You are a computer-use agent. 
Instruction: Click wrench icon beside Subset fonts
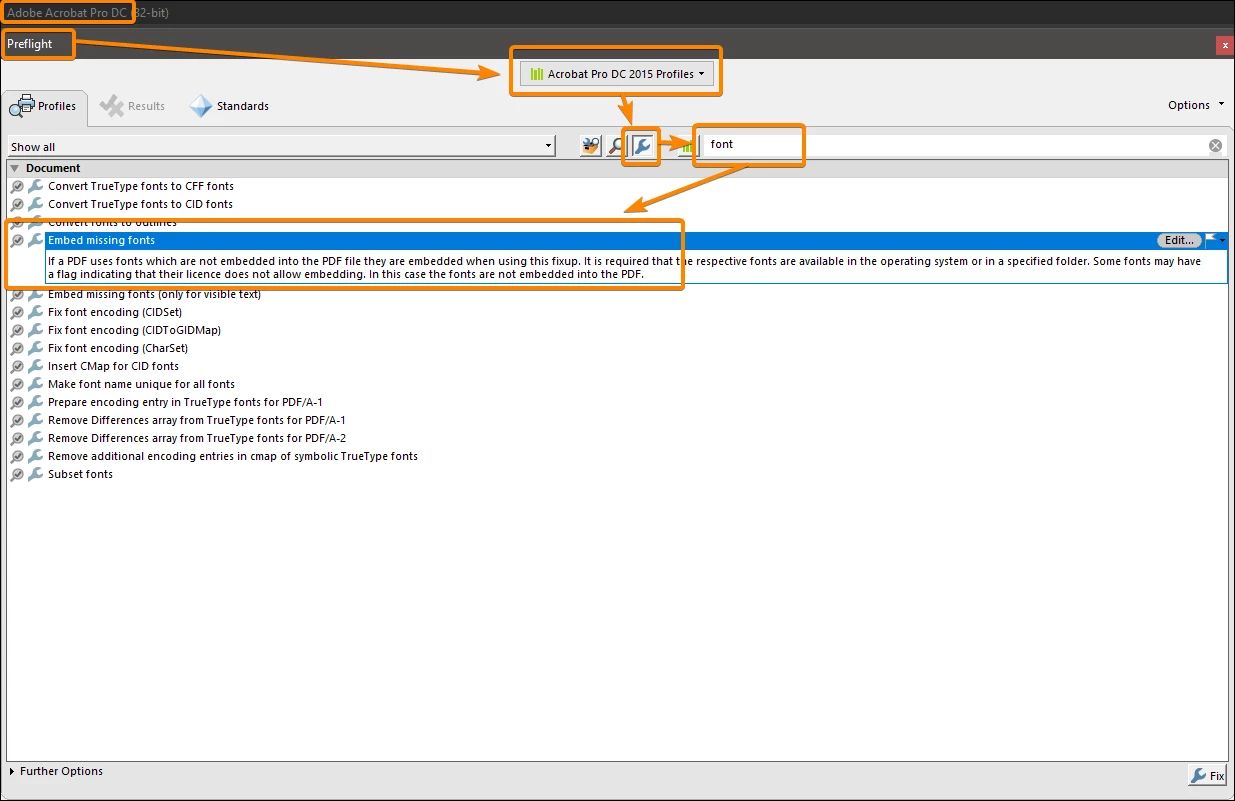coord(35,474)
